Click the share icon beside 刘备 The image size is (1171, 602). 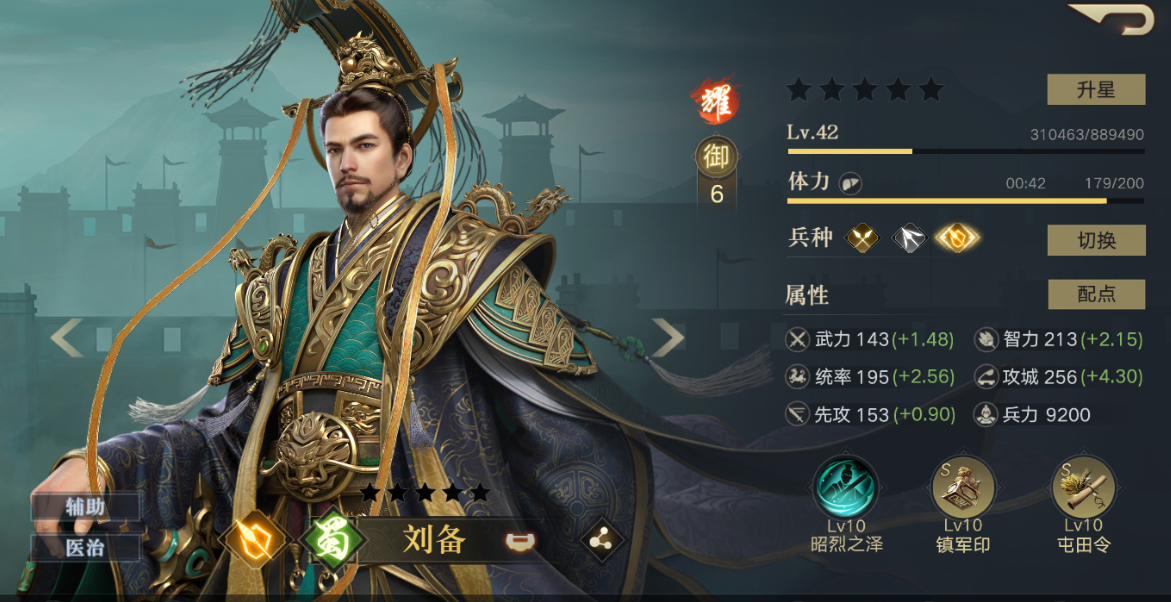click(602, 539)
